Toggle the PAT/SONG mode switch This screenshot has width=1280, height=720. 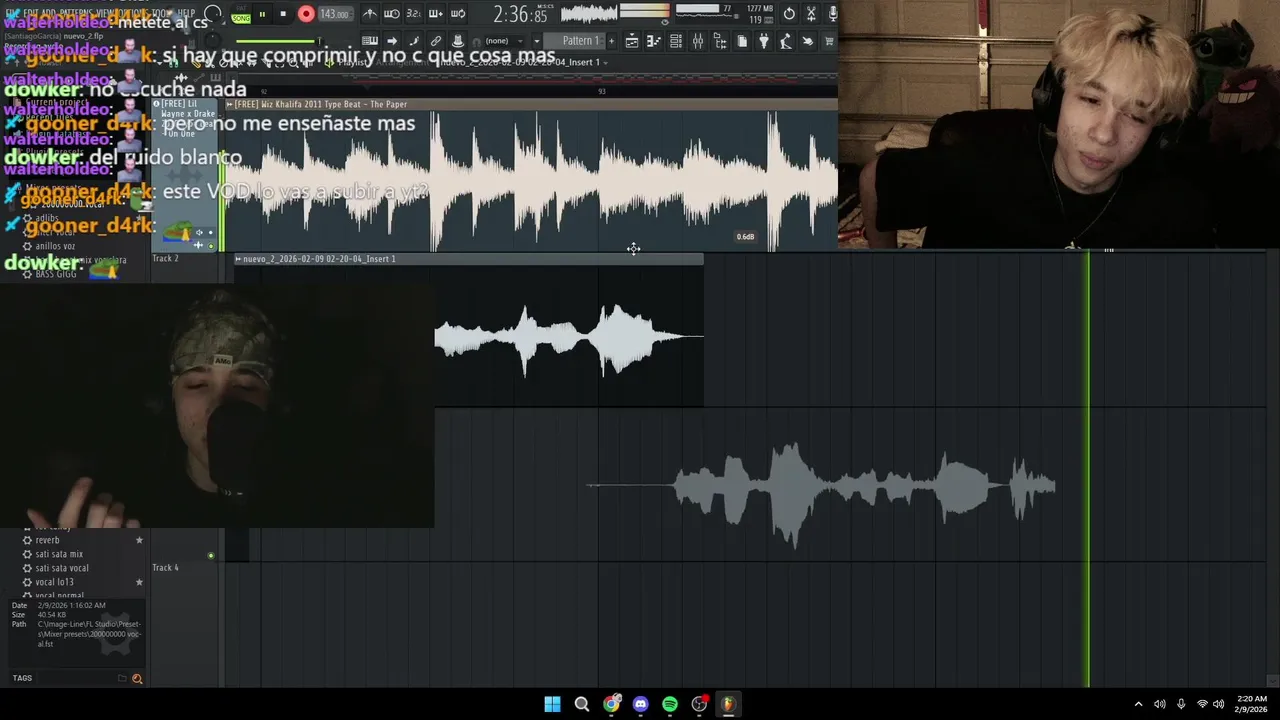pyautogui.click(x=241, y=14)
